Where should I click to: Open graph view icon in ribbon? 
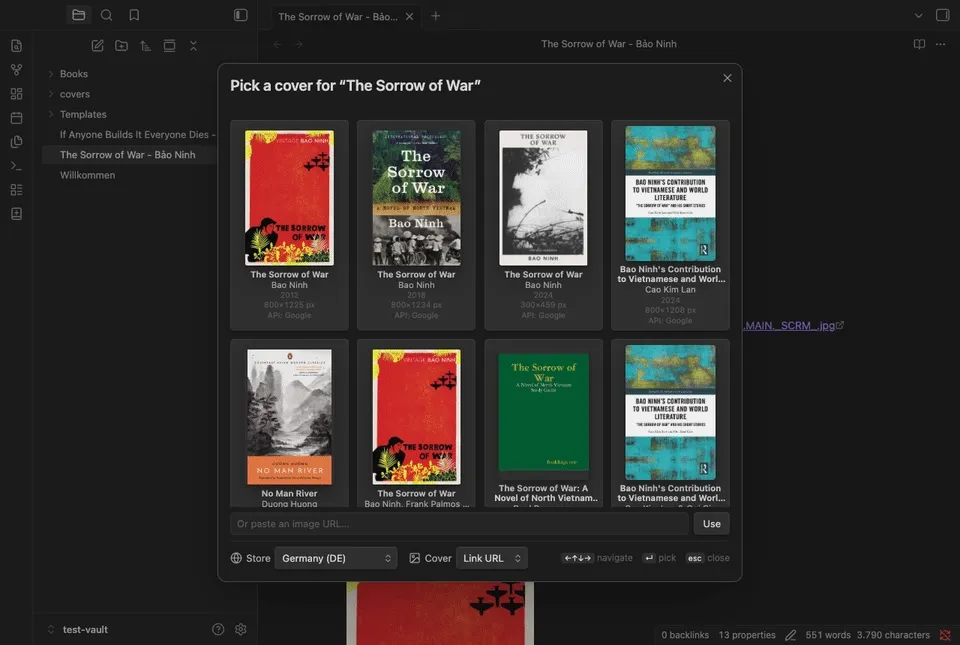tap(17, 70)
